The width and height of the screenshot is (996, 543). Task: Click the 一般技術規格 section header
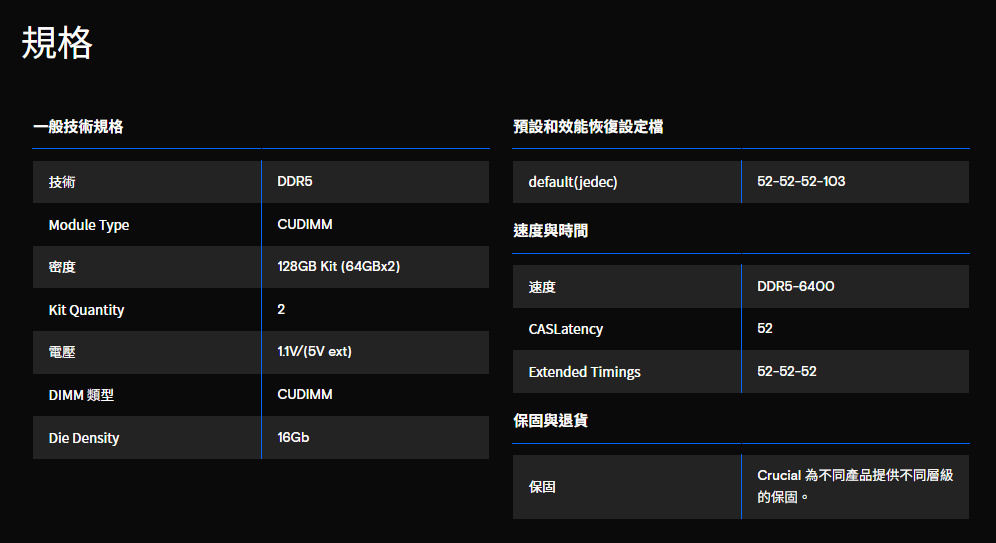78,127
